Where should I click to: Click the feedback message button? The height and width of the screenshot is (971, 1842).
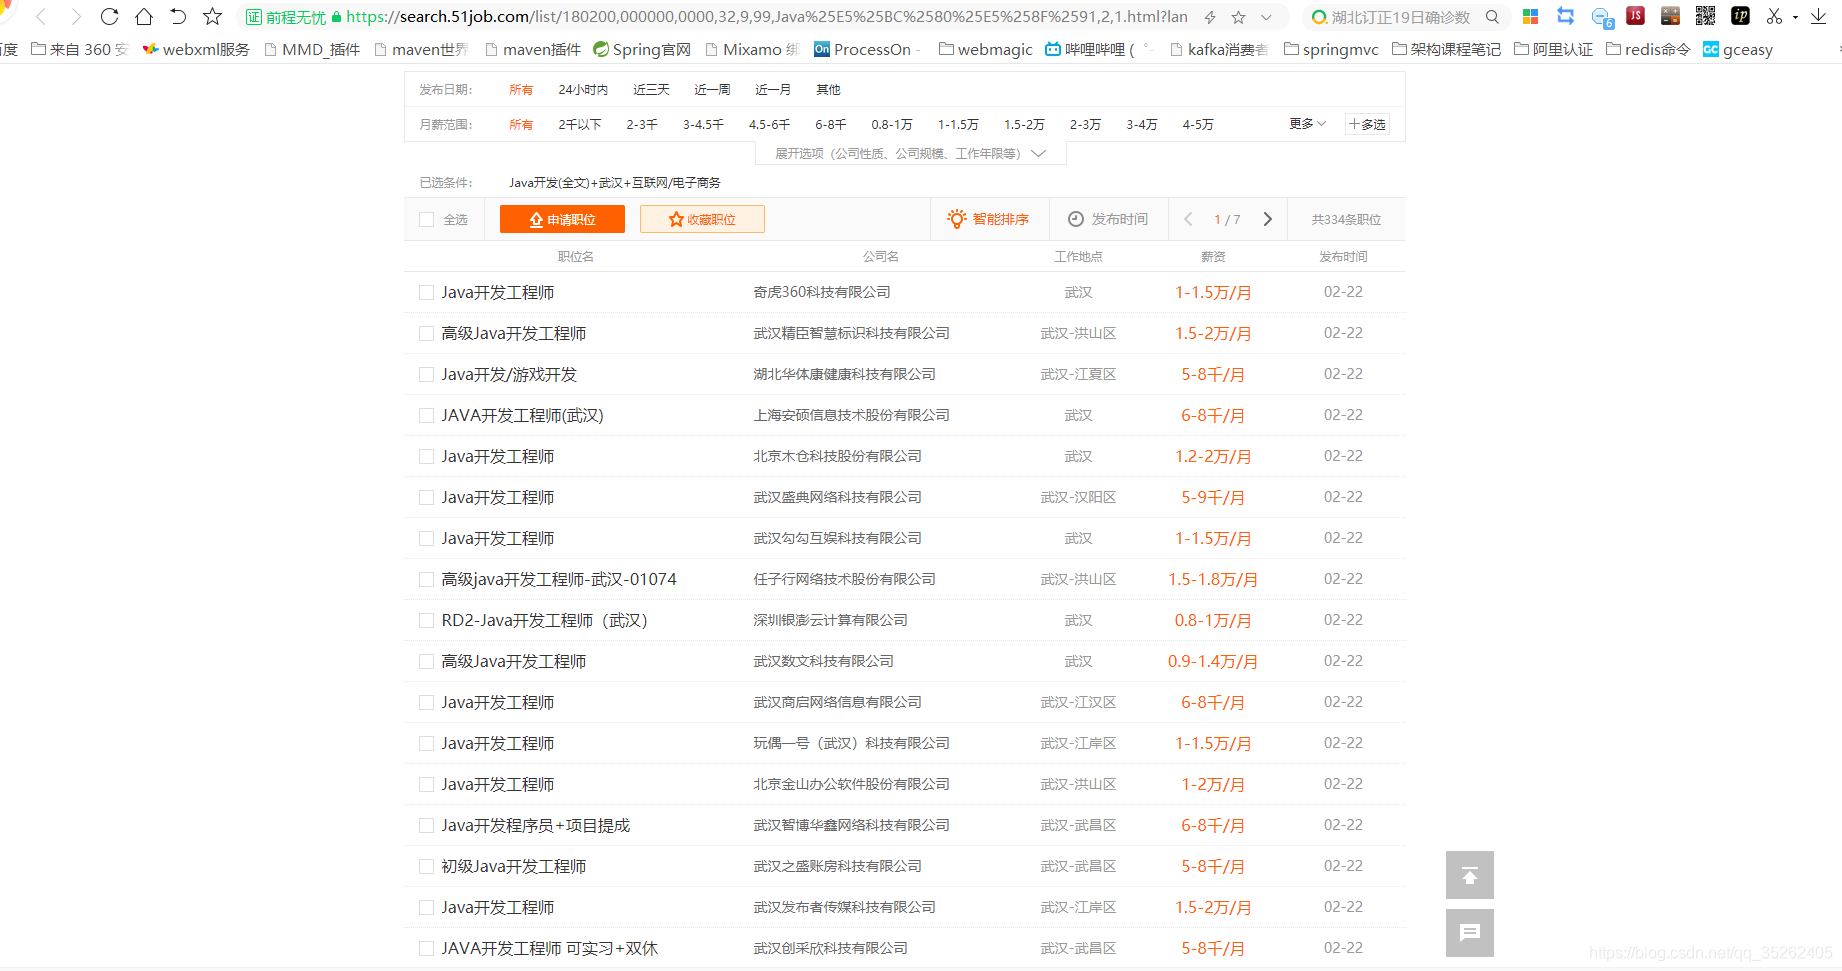coord(1470,933)
